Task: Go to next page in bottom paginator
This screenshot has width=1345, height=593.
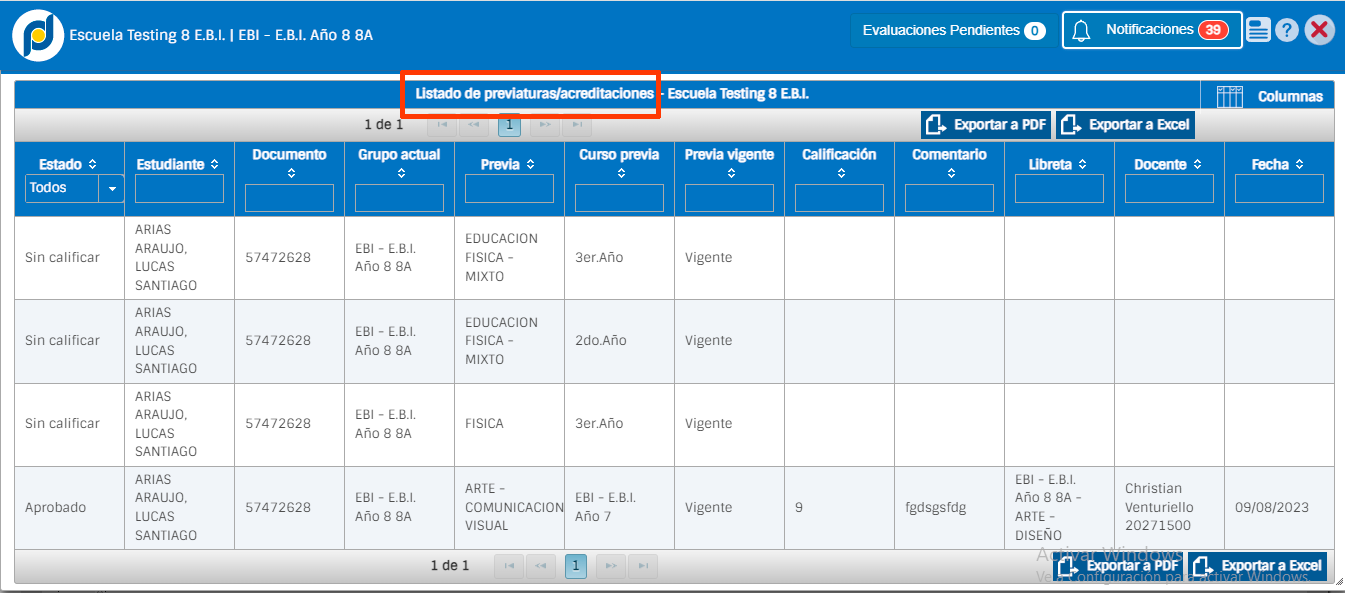Action: click(x=610, y=566)
